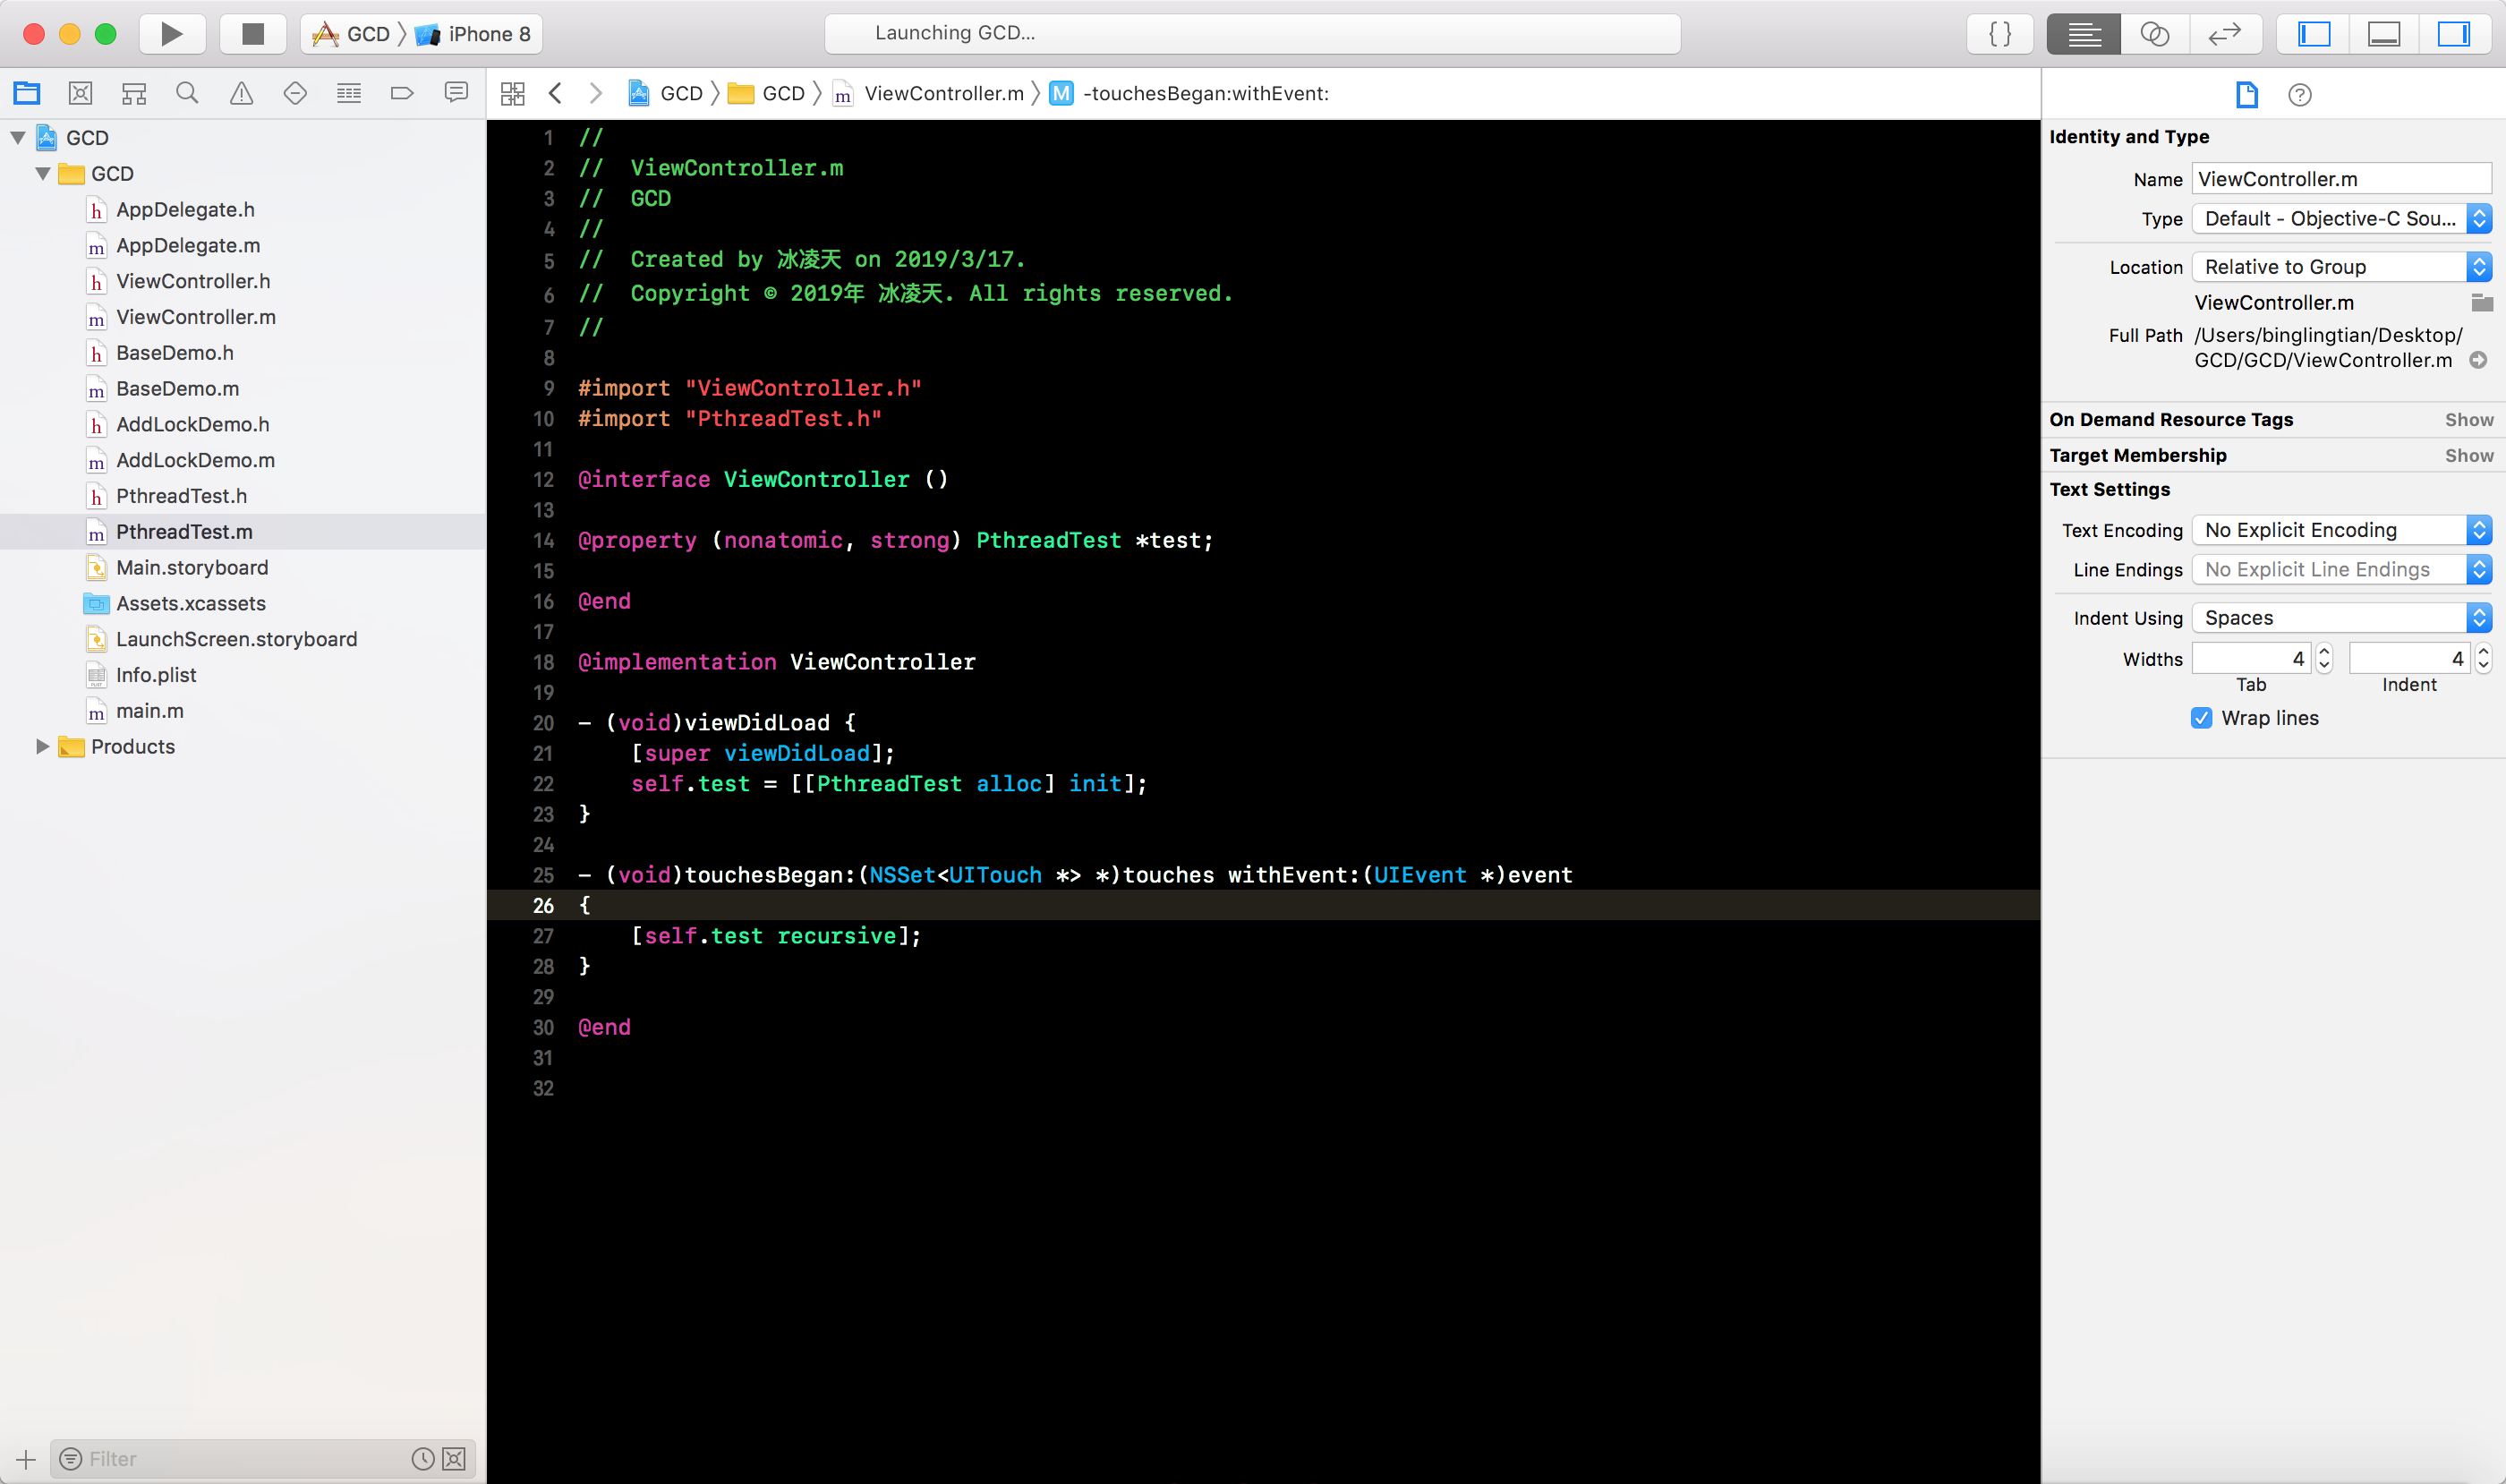This screenshot has height=1484, width=2506.
Task: Choose file location with folder icon
Action: 2481,302
